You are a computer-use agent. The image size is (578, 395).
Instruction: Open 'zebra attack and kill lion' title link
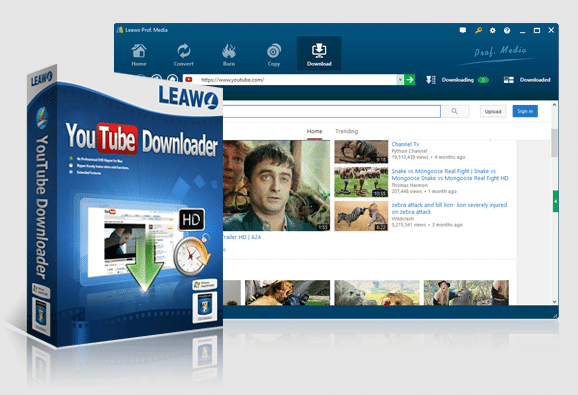point(449,208)
